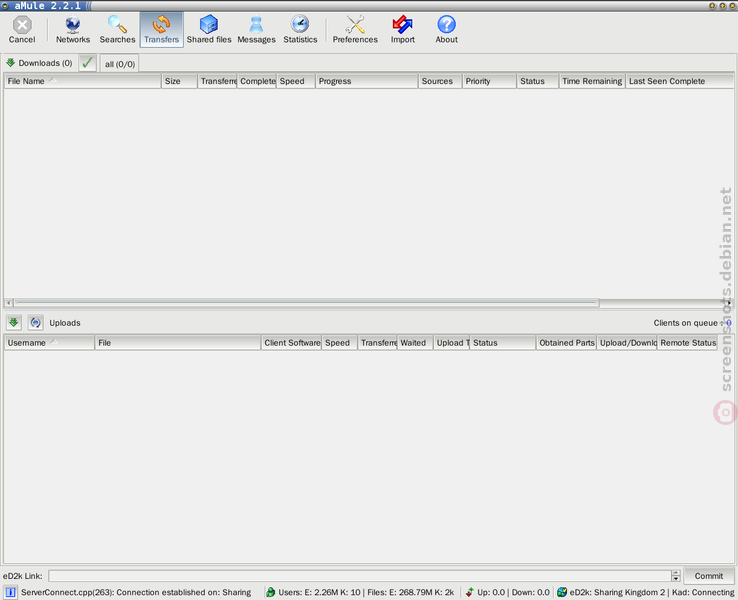Click the green Downloads arrow icon
Screen dimensions: 738x600
[10, 63]
